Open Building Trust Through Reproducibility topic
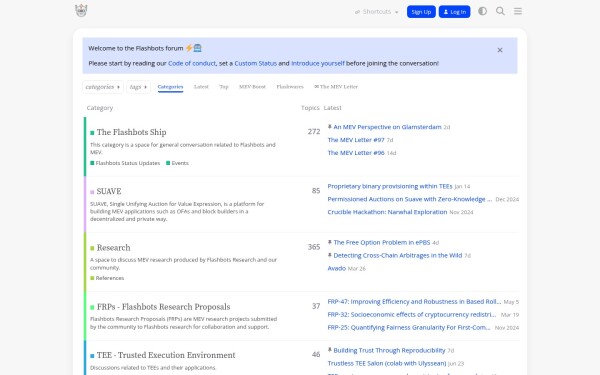This screenshot has height=375, width=600. pos(389,351)
